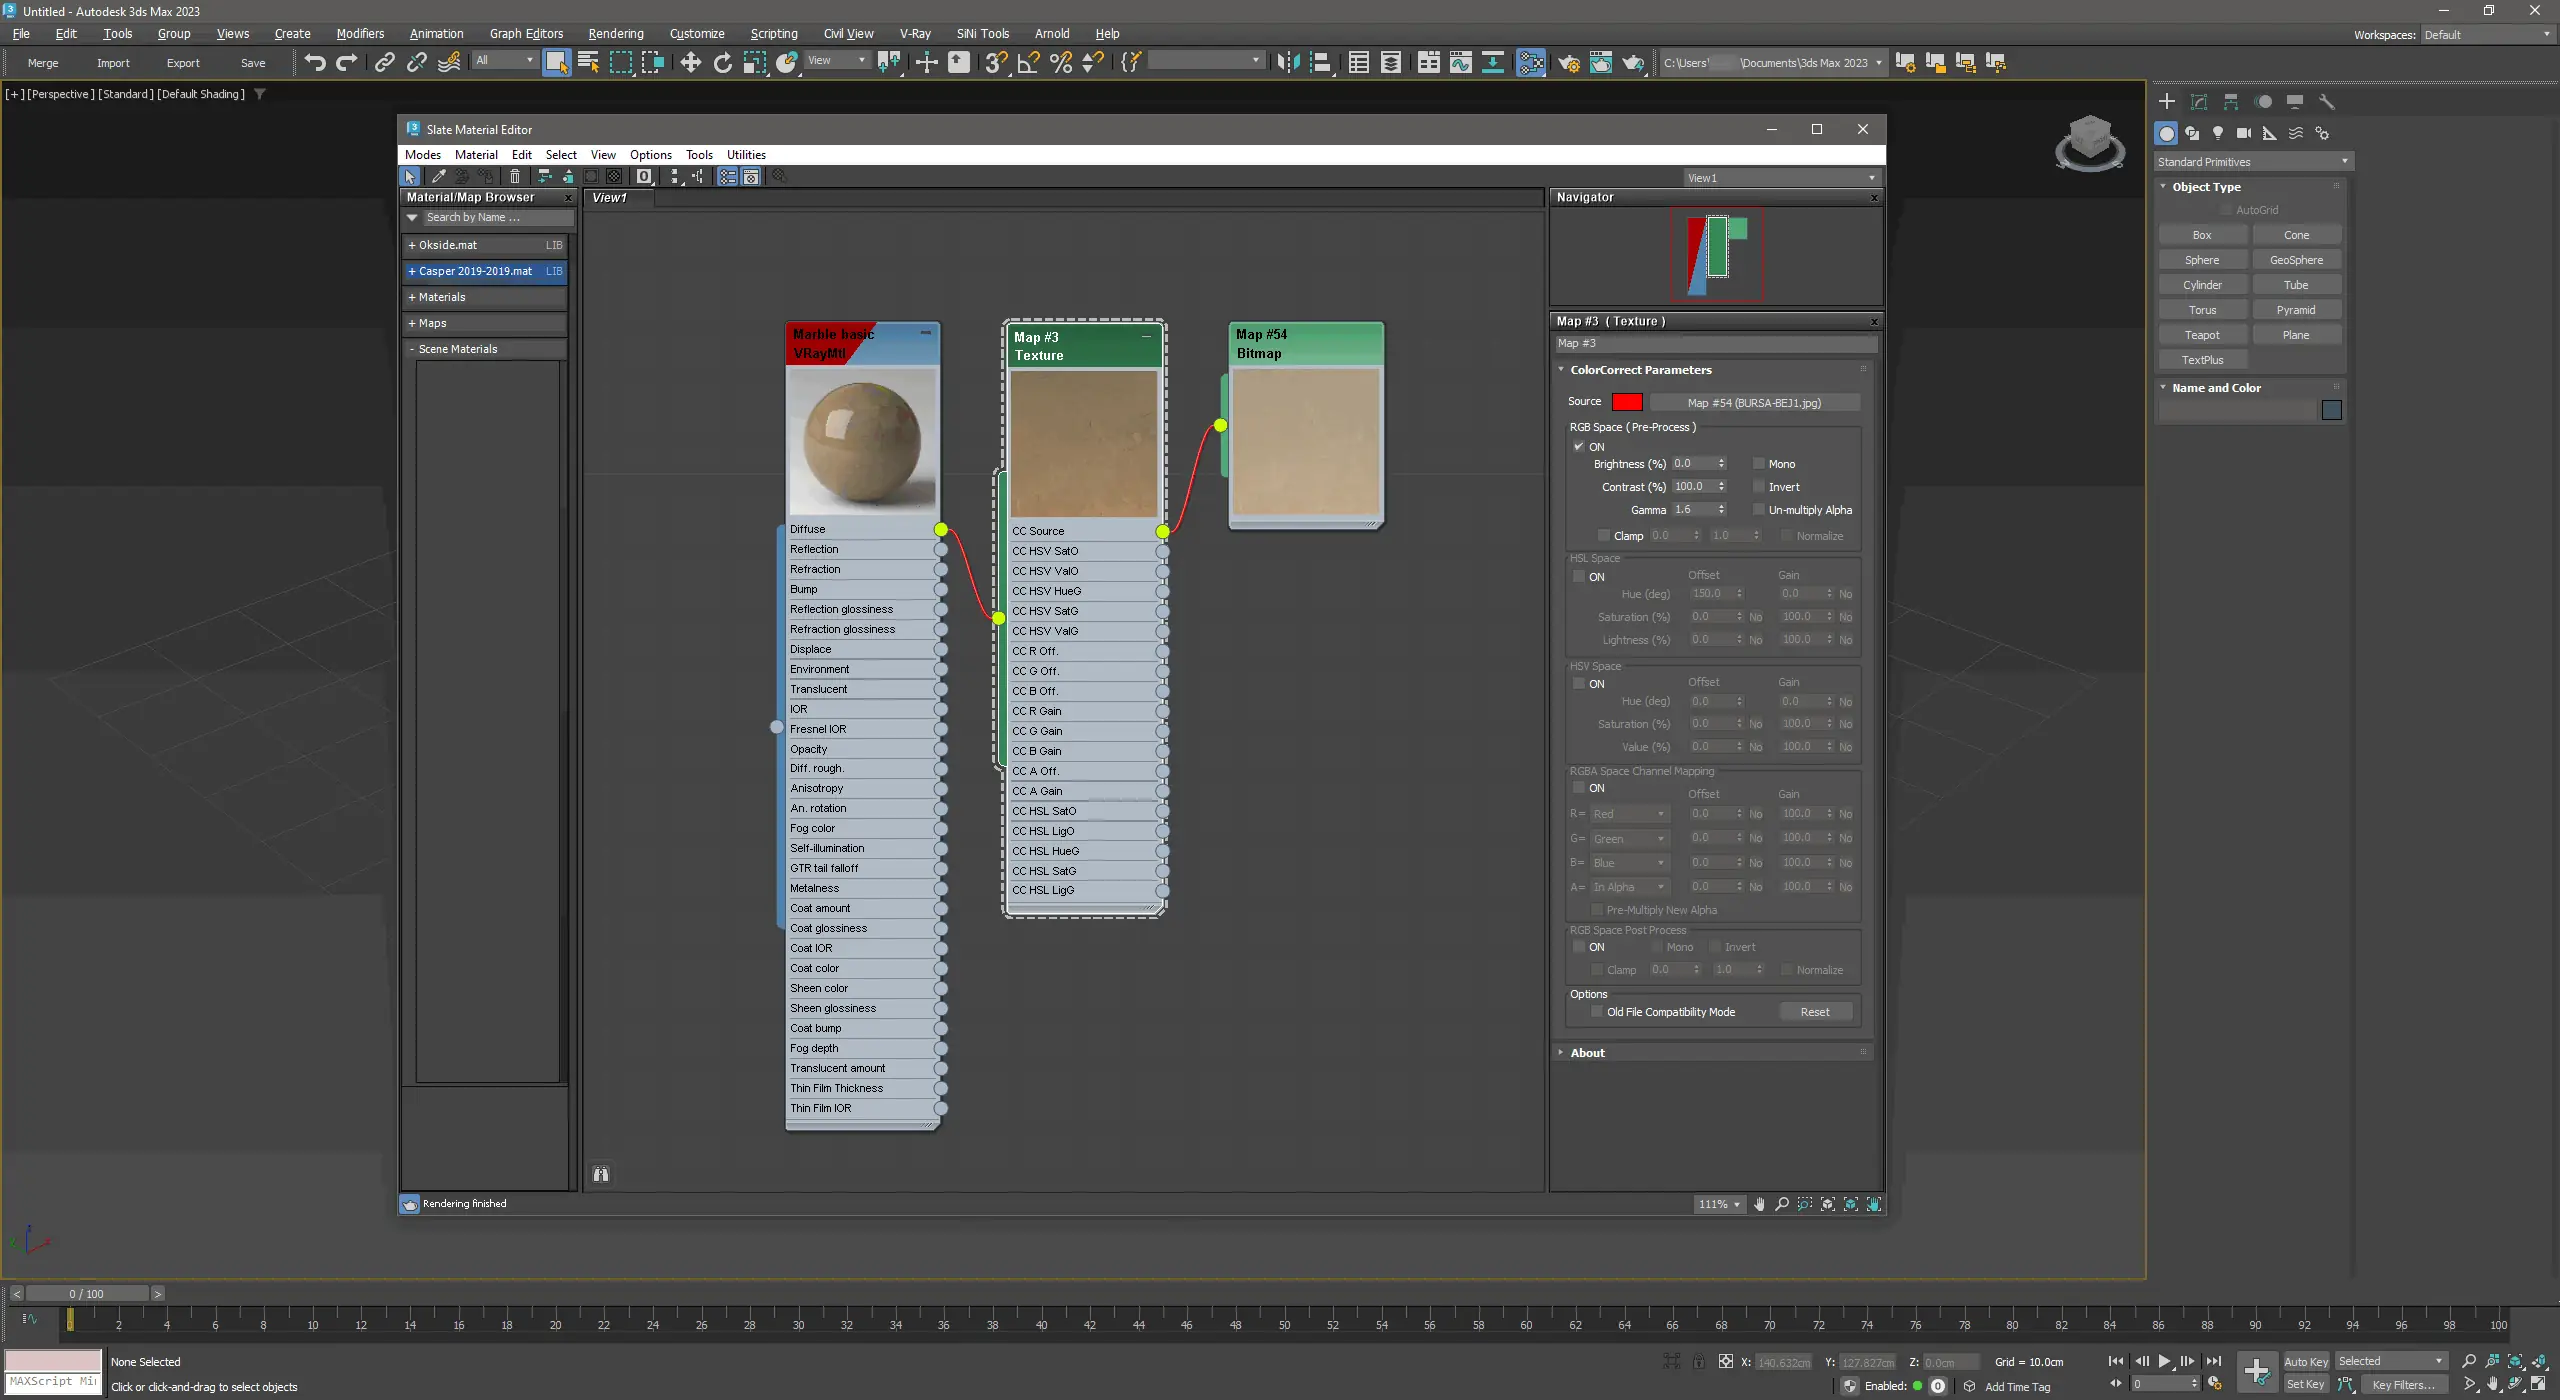Open the Utilities menu in Slate editor
This screenshot has height=1400, width=2560.
tap(746, 155)
